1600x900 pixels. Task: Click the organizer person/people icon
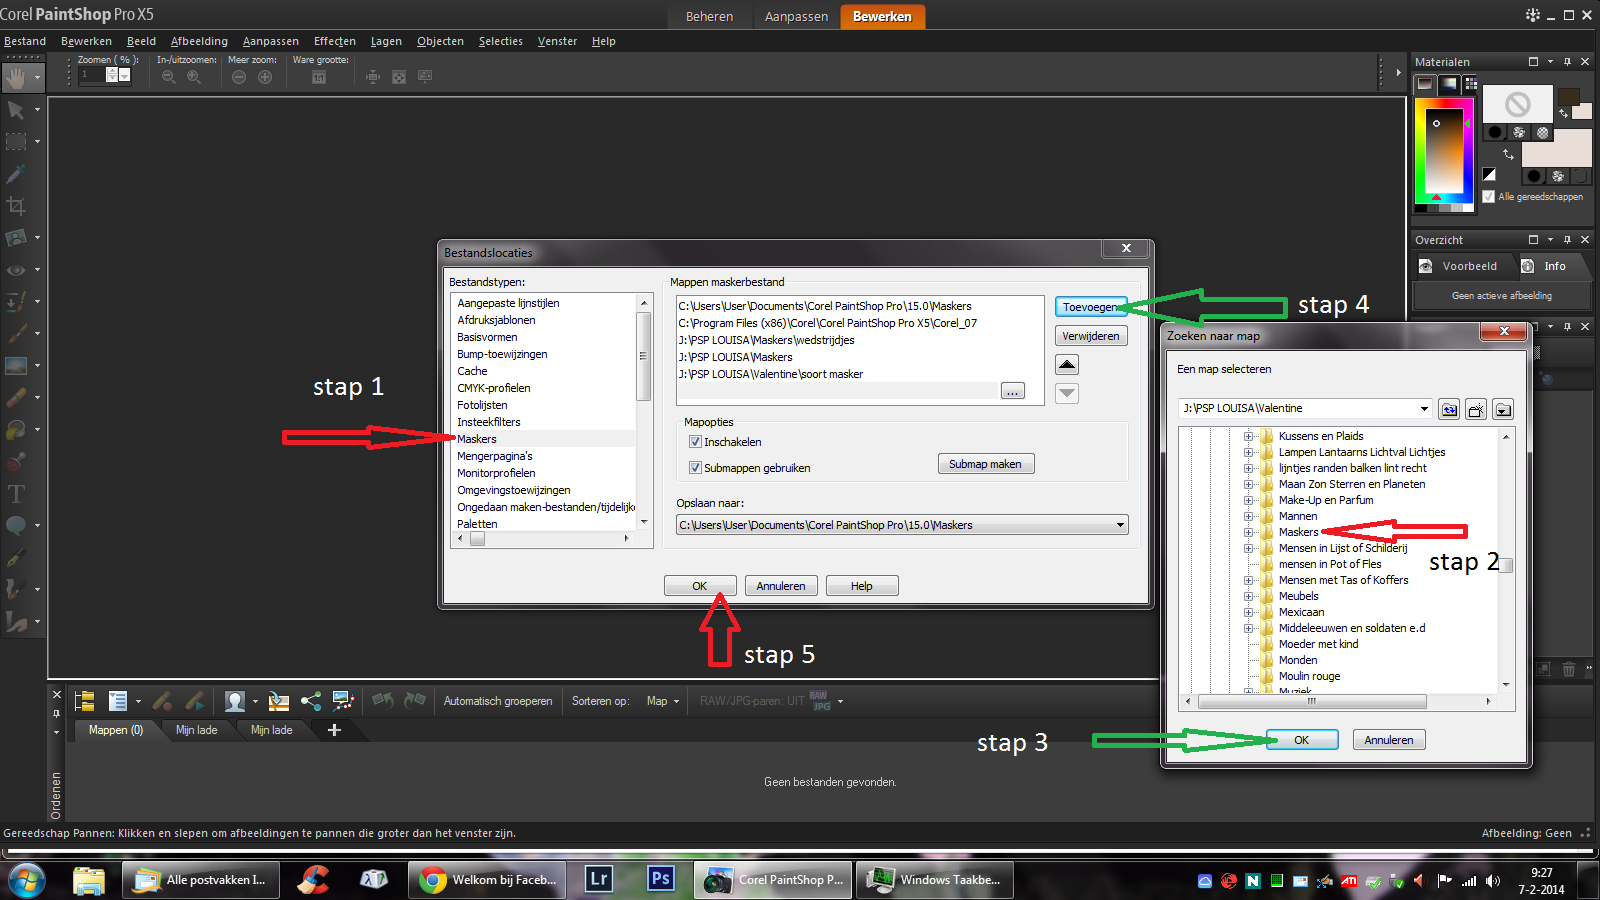tap(235, 701)
